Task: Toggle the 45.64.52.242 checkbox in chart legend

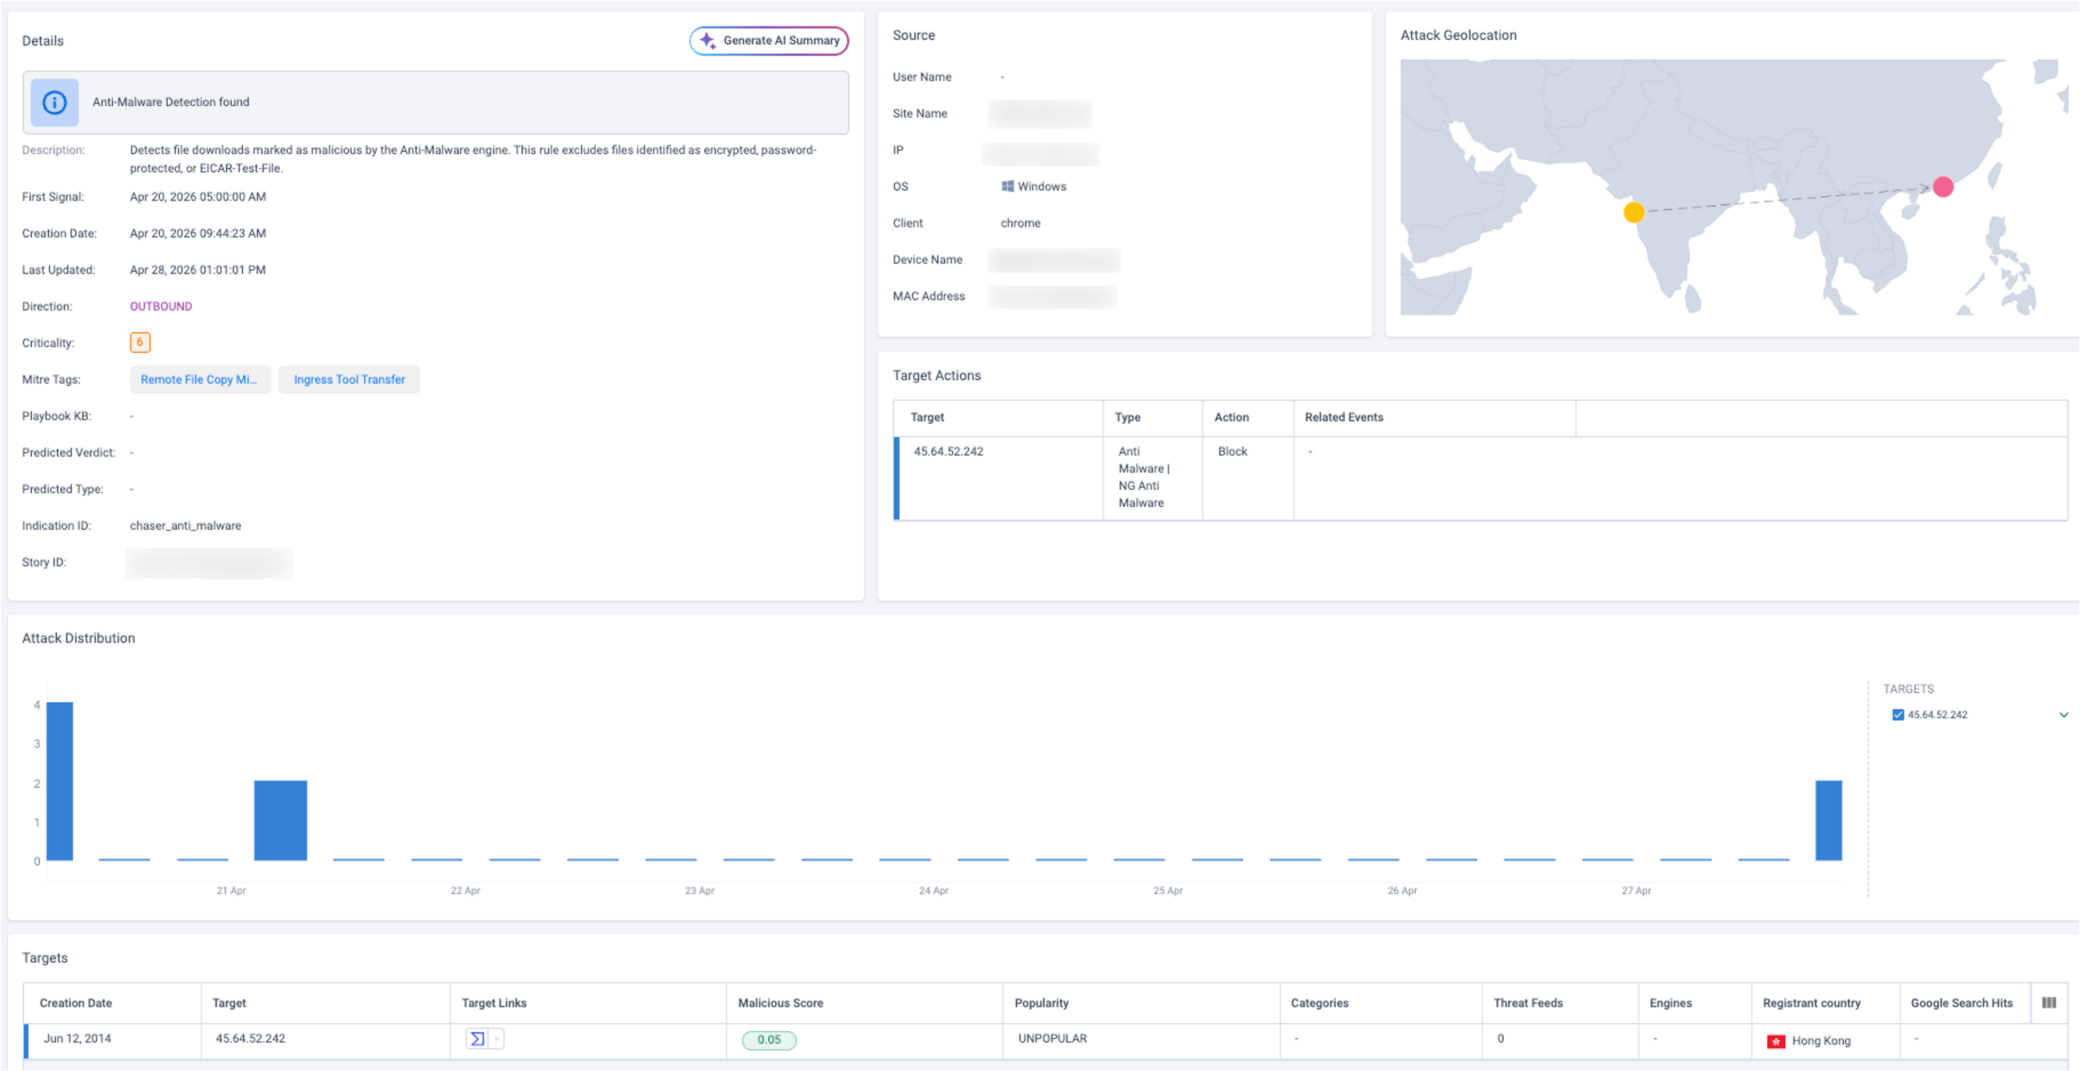Action: [x=1898, y=715]
